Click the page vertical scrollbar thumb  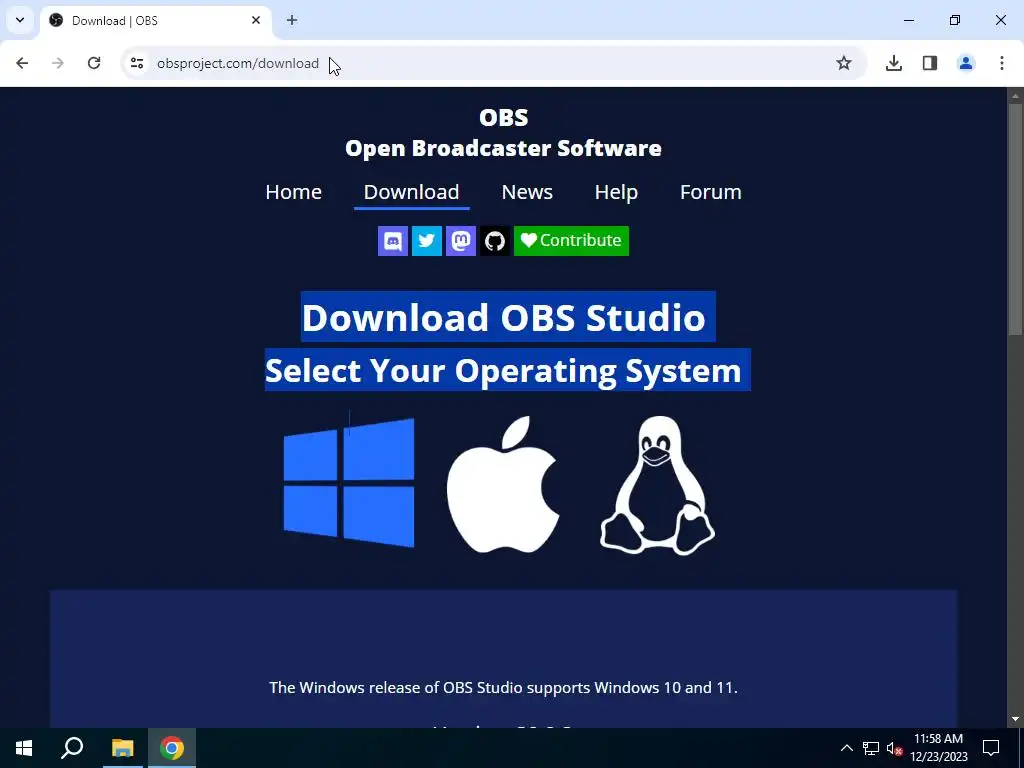pos(1016,219)
